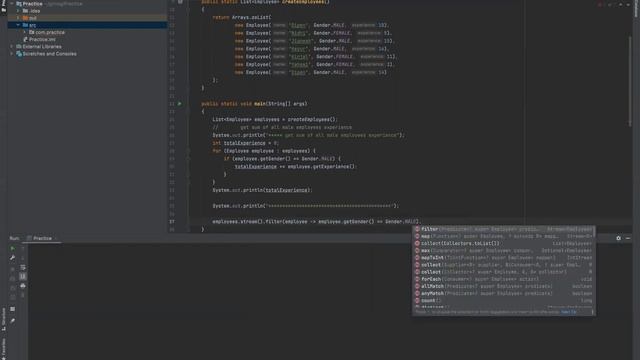Rerun Practice with the green run icon
The width and height of the screenshot is (640, 360).
pyautogui.click(x=13, y=249)
